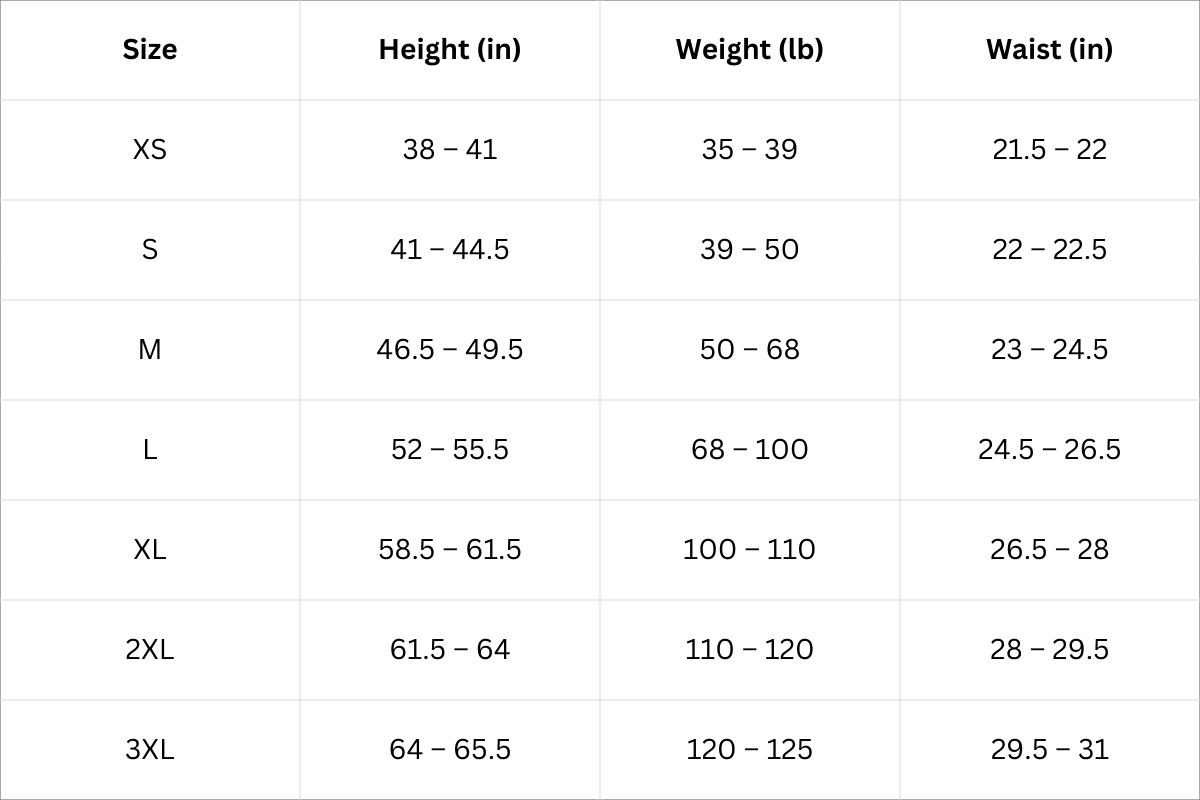The image size is (1200, 800).
Task: Click the Height (in) column header
Action: tap(450, 49)
